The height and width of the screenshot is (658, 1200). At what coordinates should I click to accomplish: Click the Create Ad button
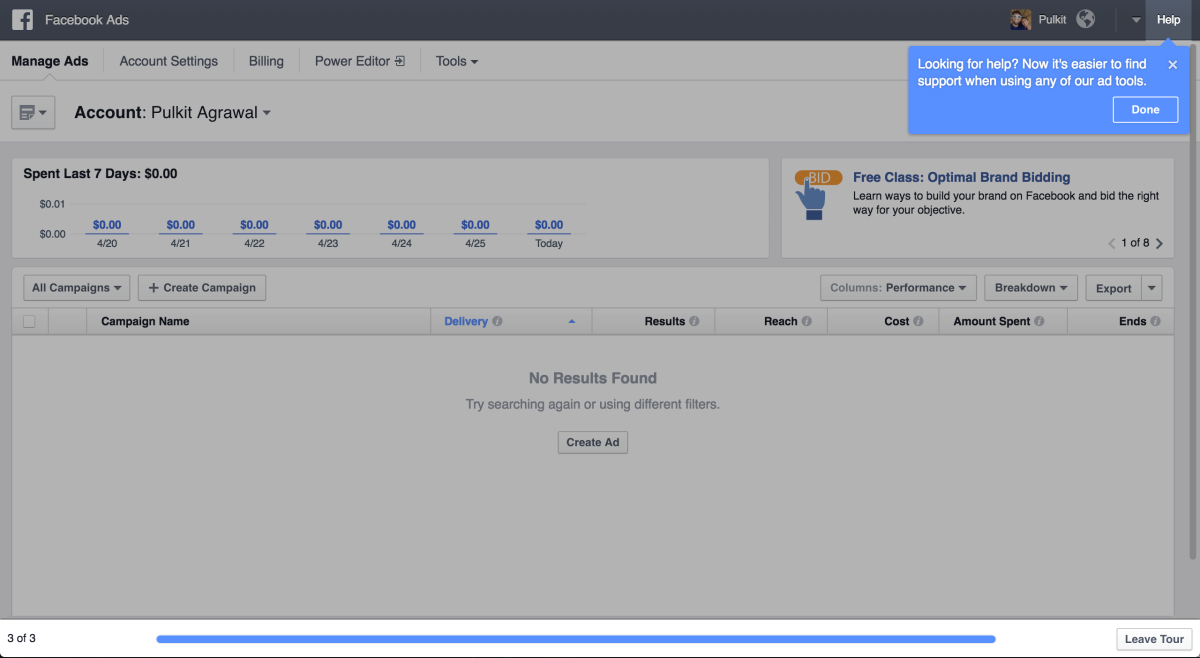(593, 442)
